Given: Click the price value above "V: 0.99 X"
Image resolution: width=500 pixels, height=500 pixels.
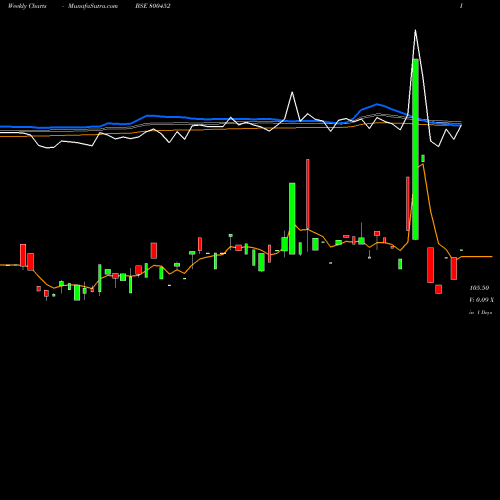Looking at the screenshot, I should [479, 288].
